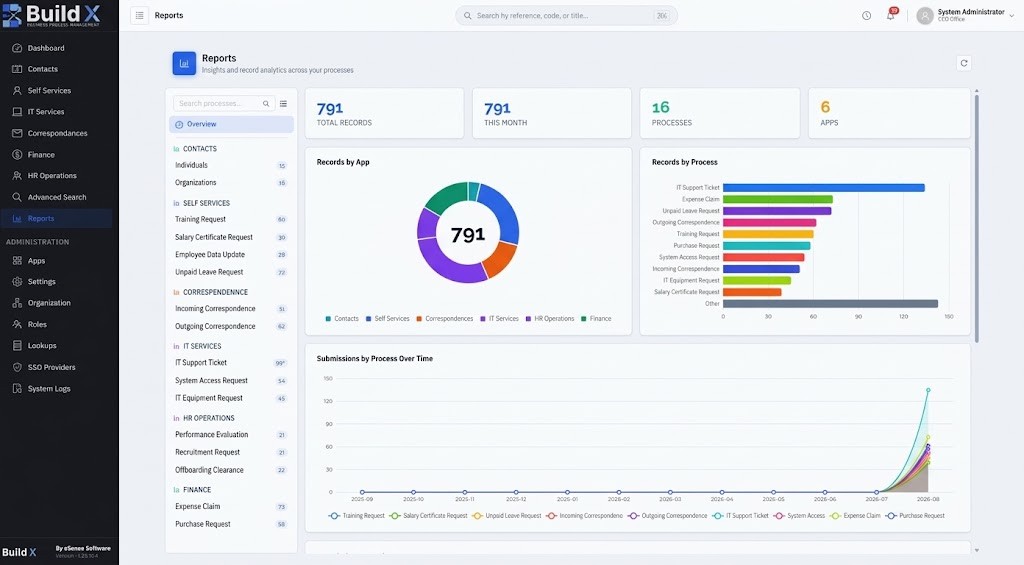Select Overview in the process list

pos(231,124)
